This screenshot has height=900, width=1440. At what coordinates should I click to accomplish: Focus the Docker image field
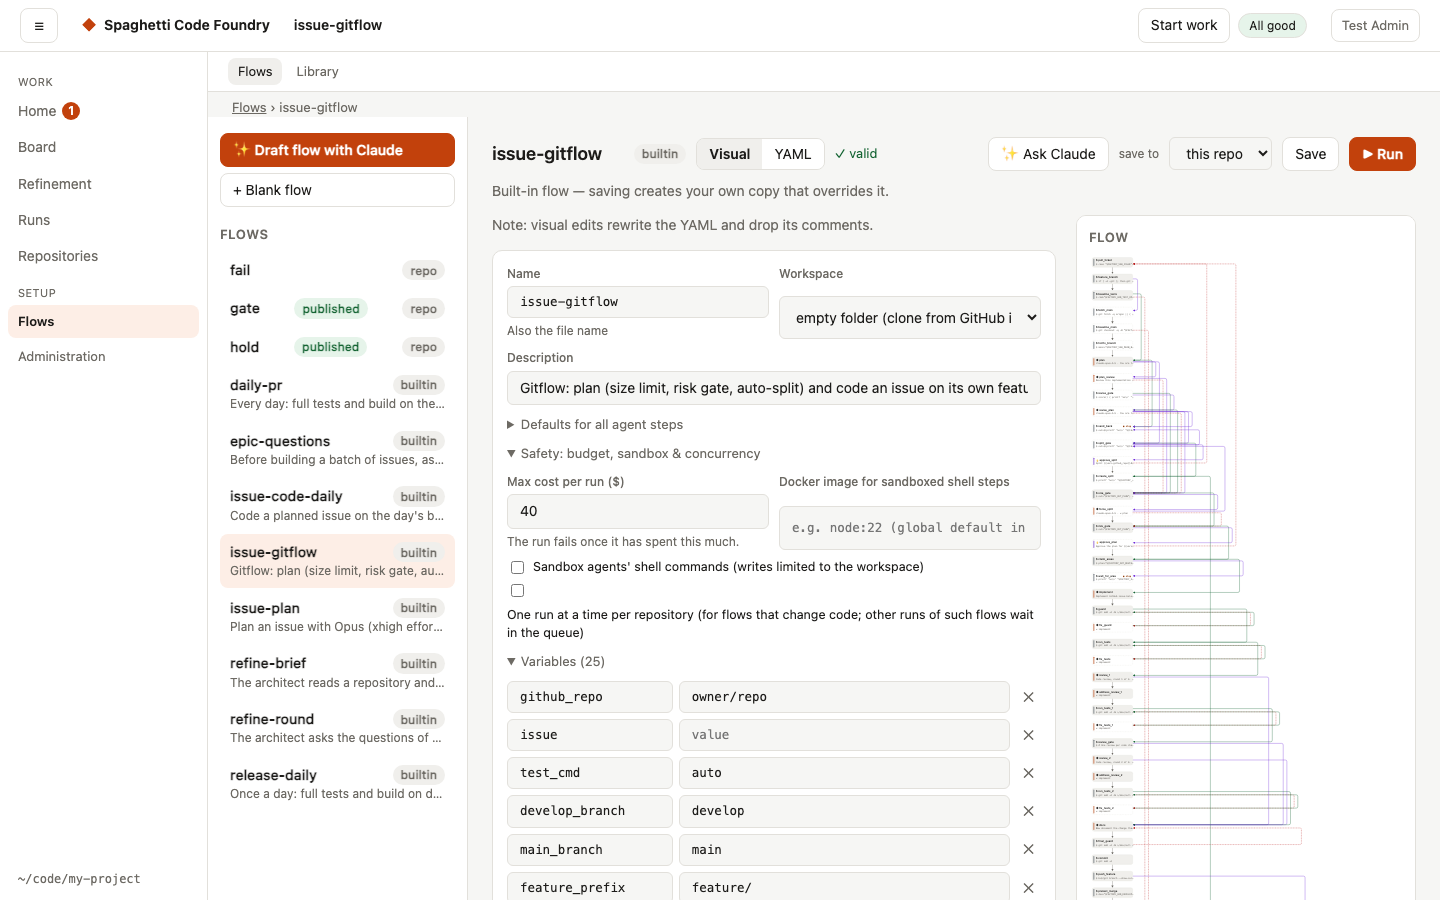click(x=910, y=528)
